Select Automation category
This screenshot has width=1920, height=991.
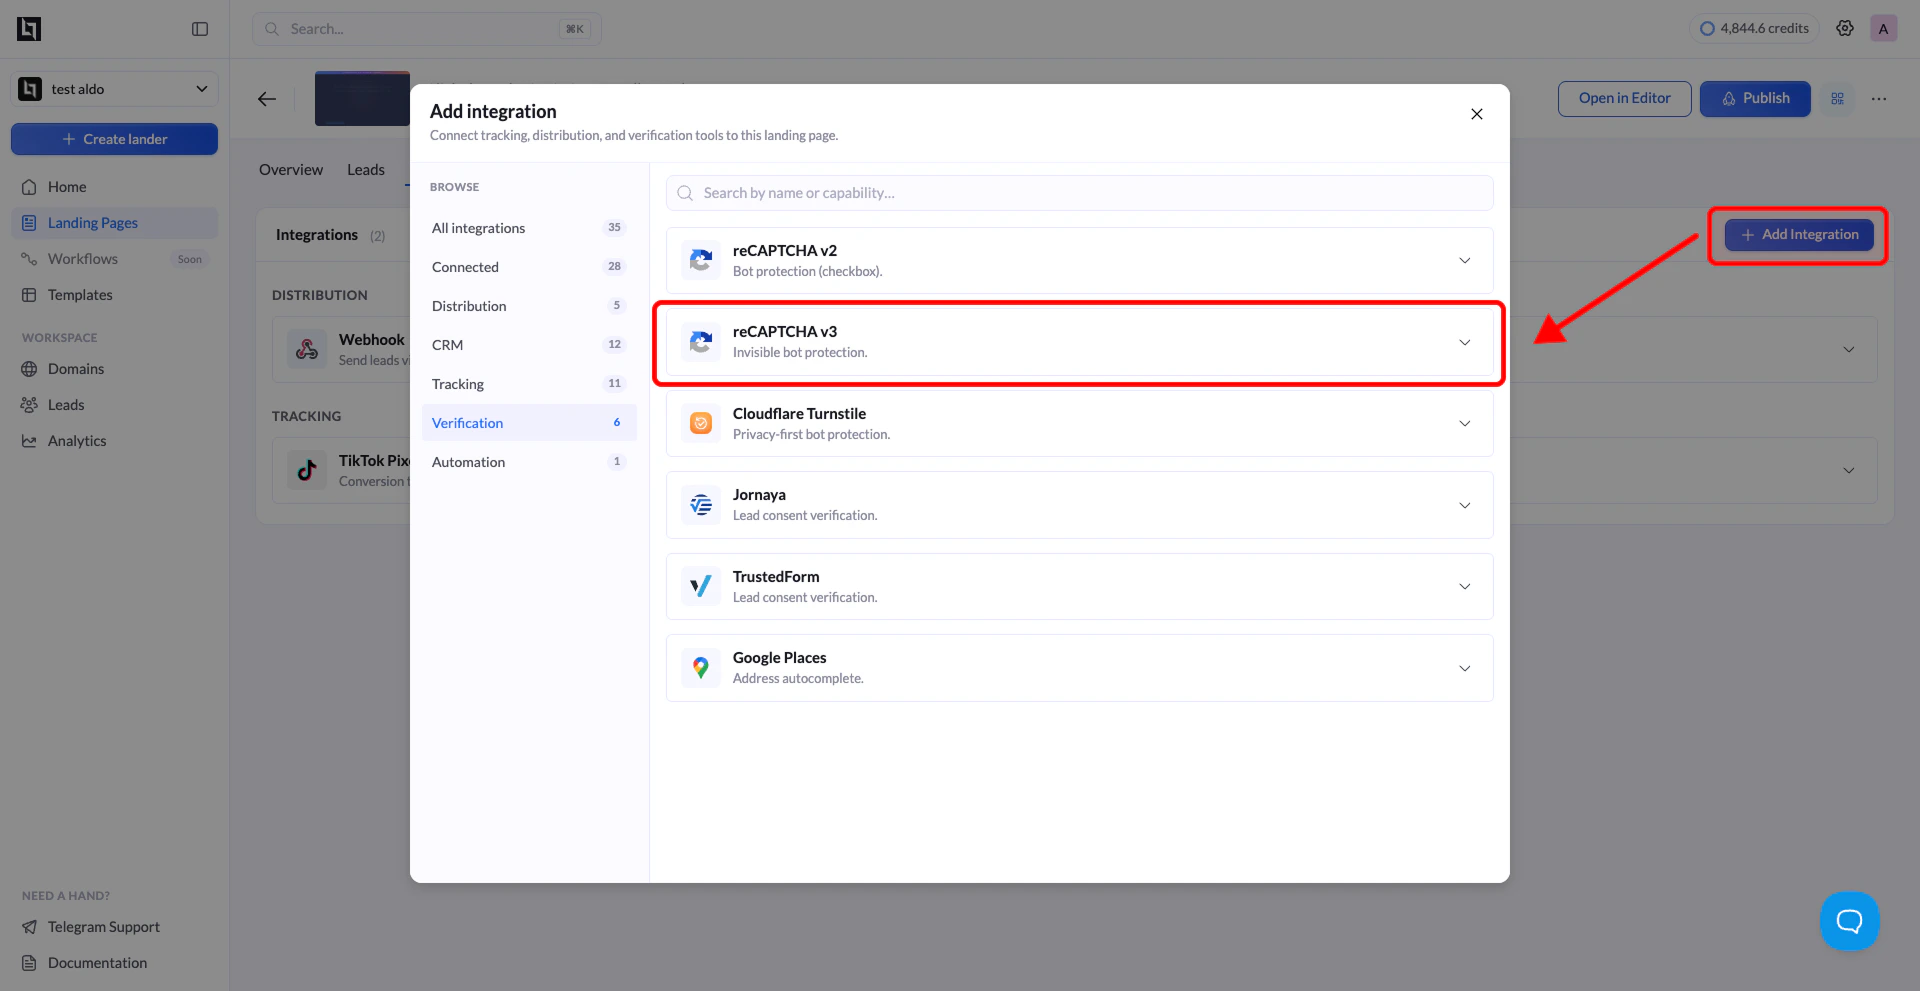click(x=529, y=462)
